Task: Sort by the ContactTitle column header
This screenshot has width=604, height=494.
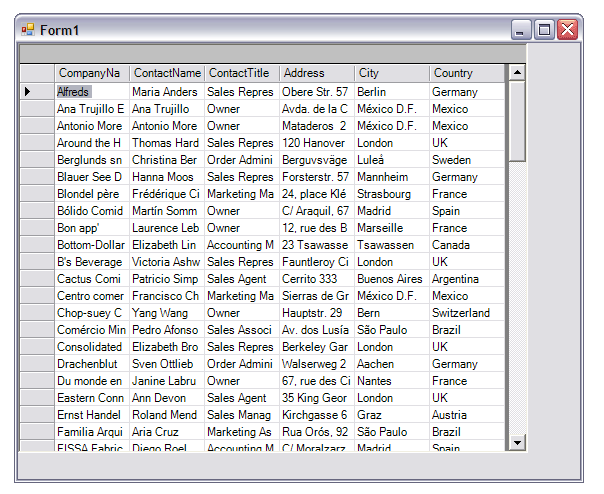Action: tap(242, 73)
